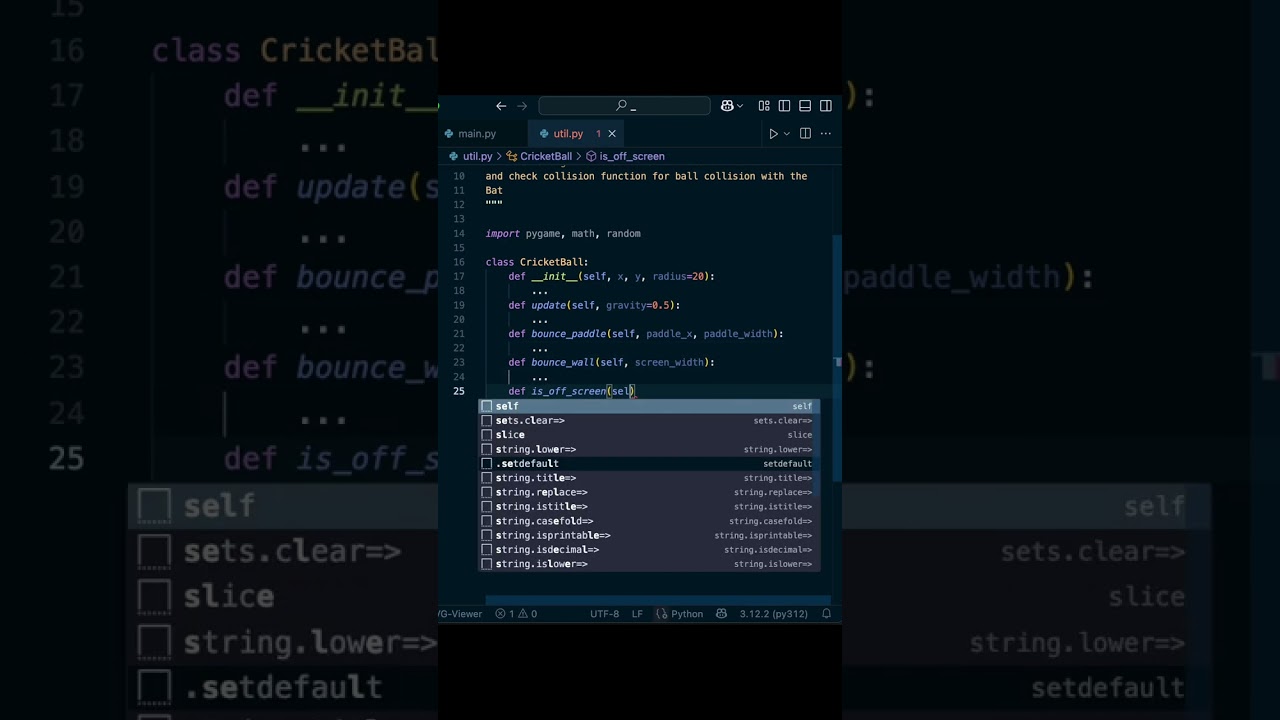Close the util.py tab

tap(612, 134)
